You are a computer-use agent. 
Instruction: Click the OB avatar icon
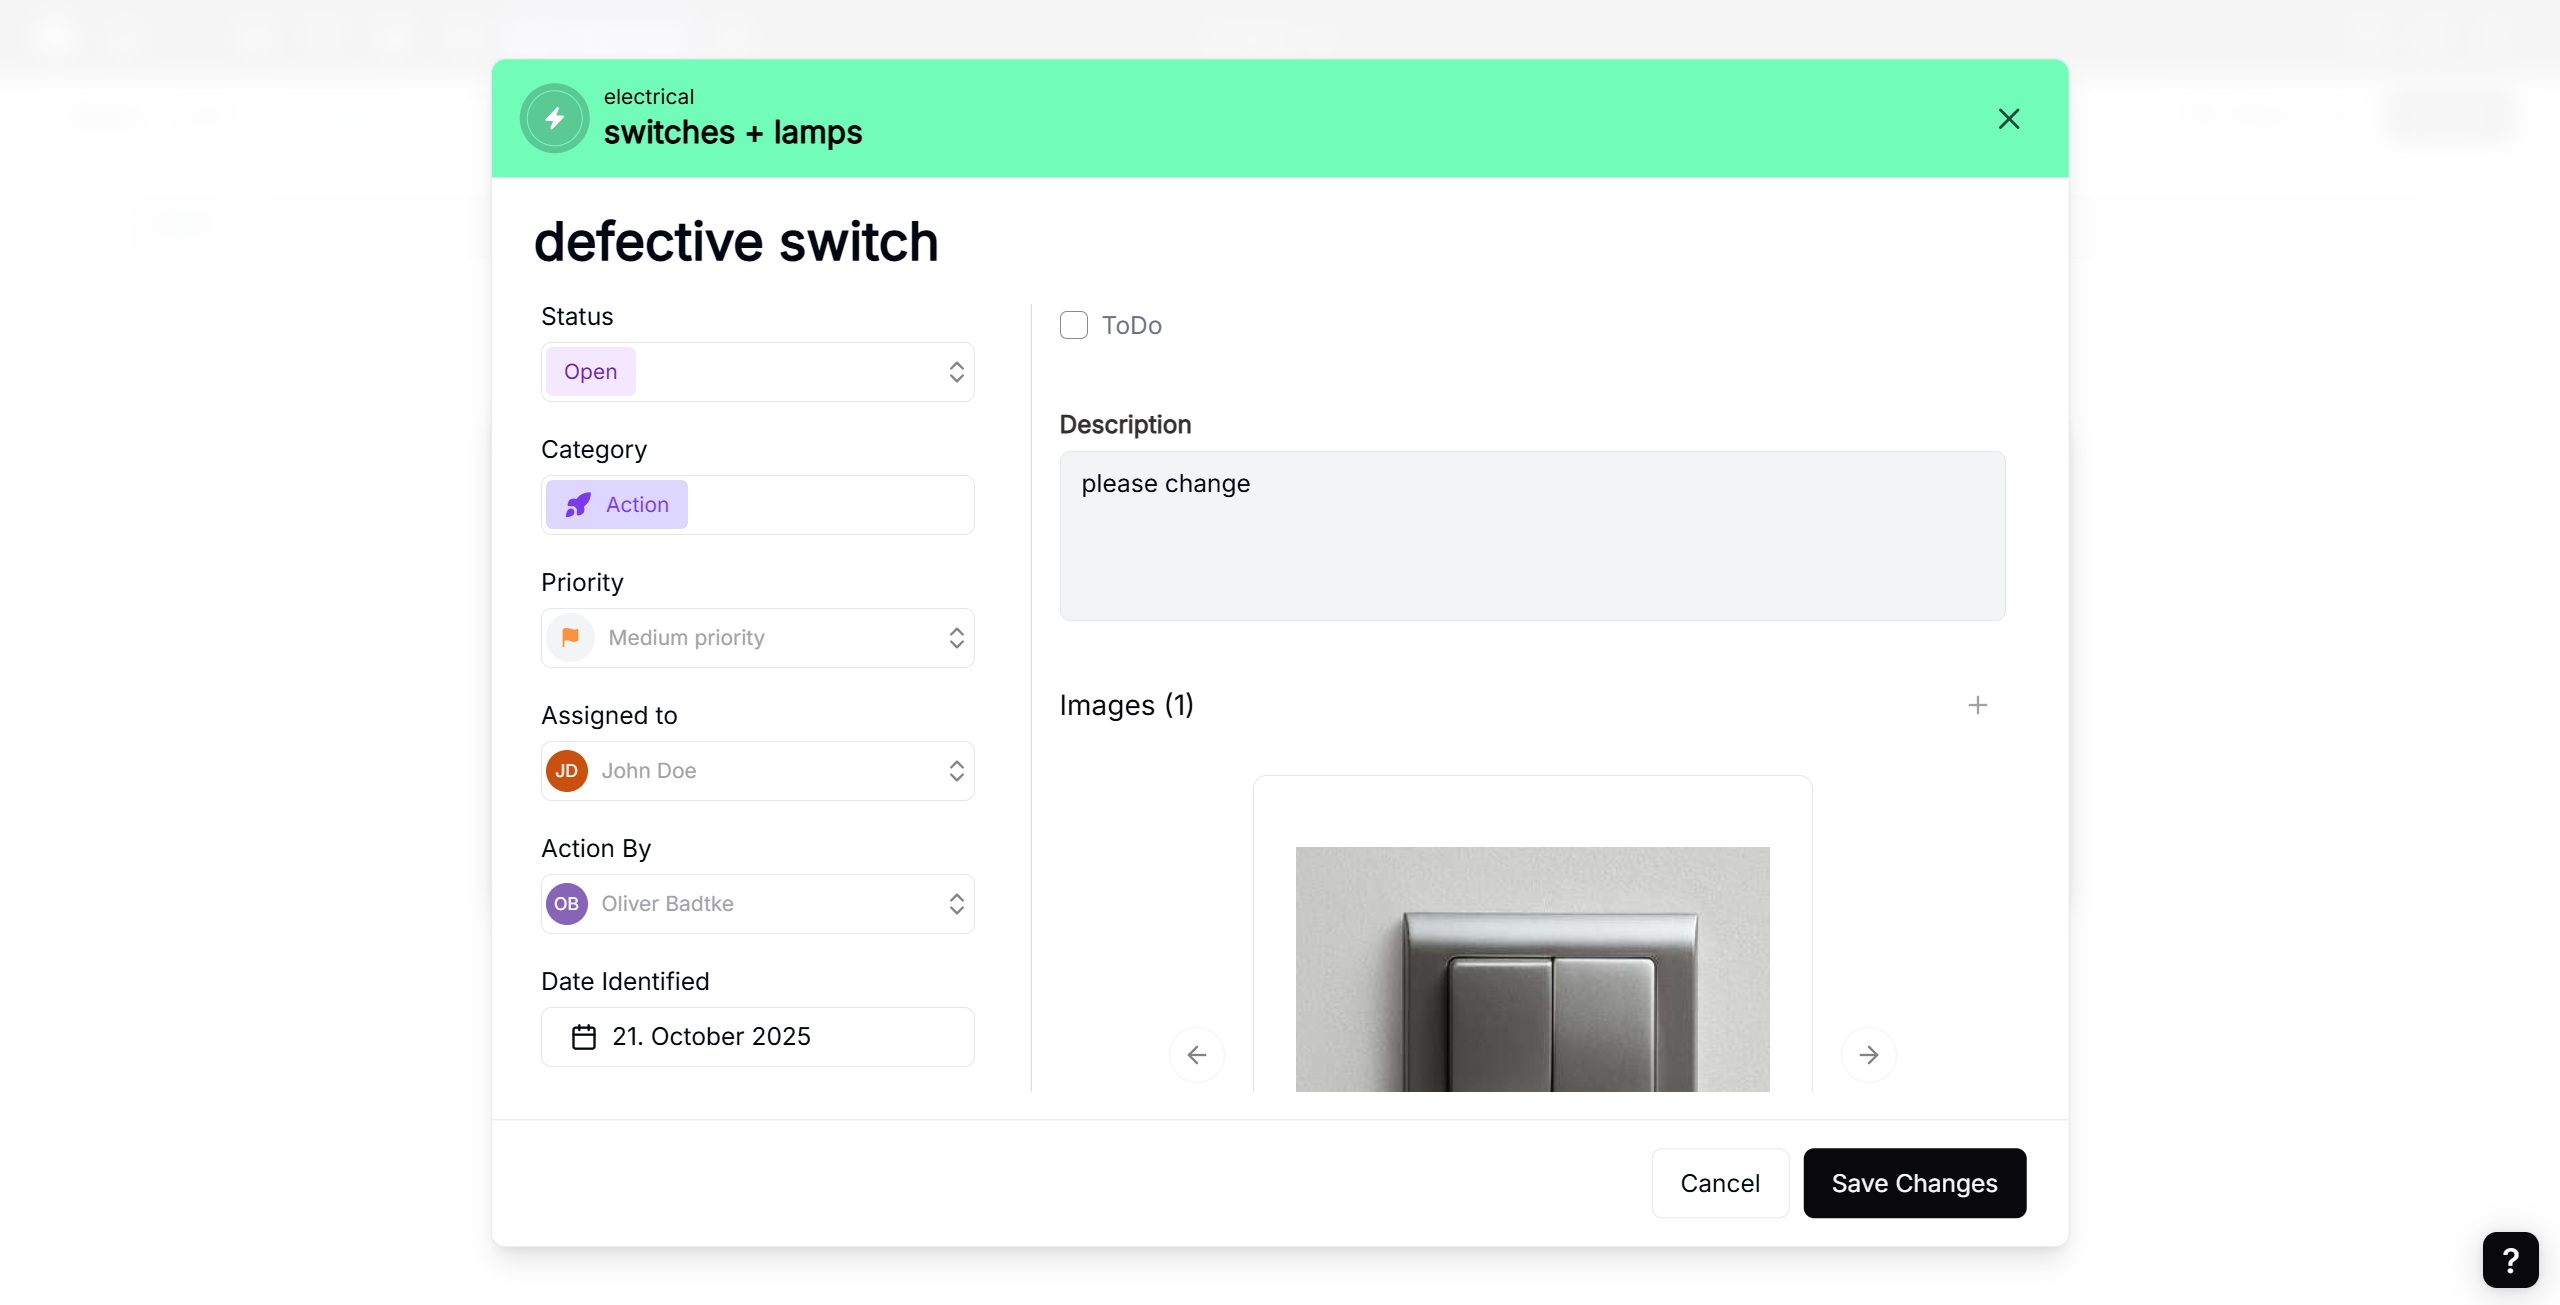click(x=567, y=904)
